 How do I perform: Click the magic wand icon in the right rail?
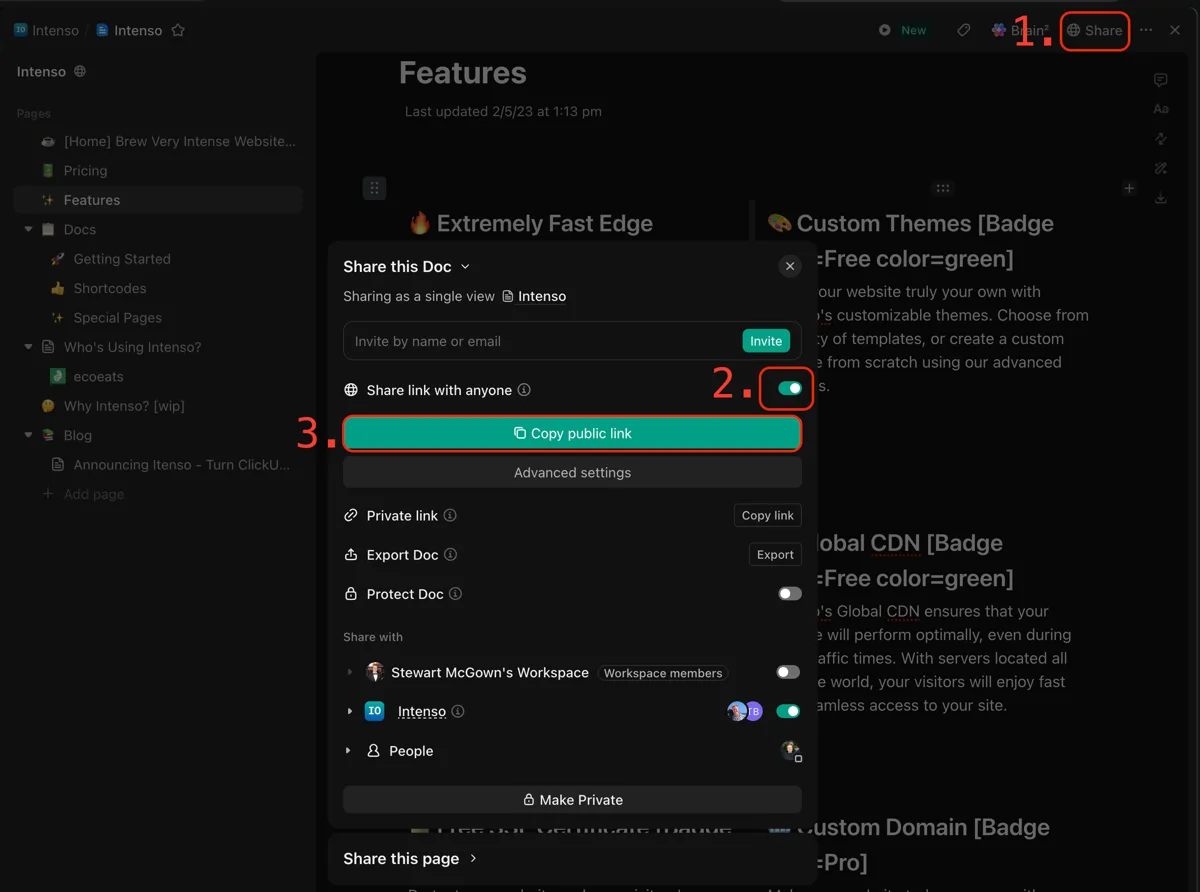click(1161, 168)
